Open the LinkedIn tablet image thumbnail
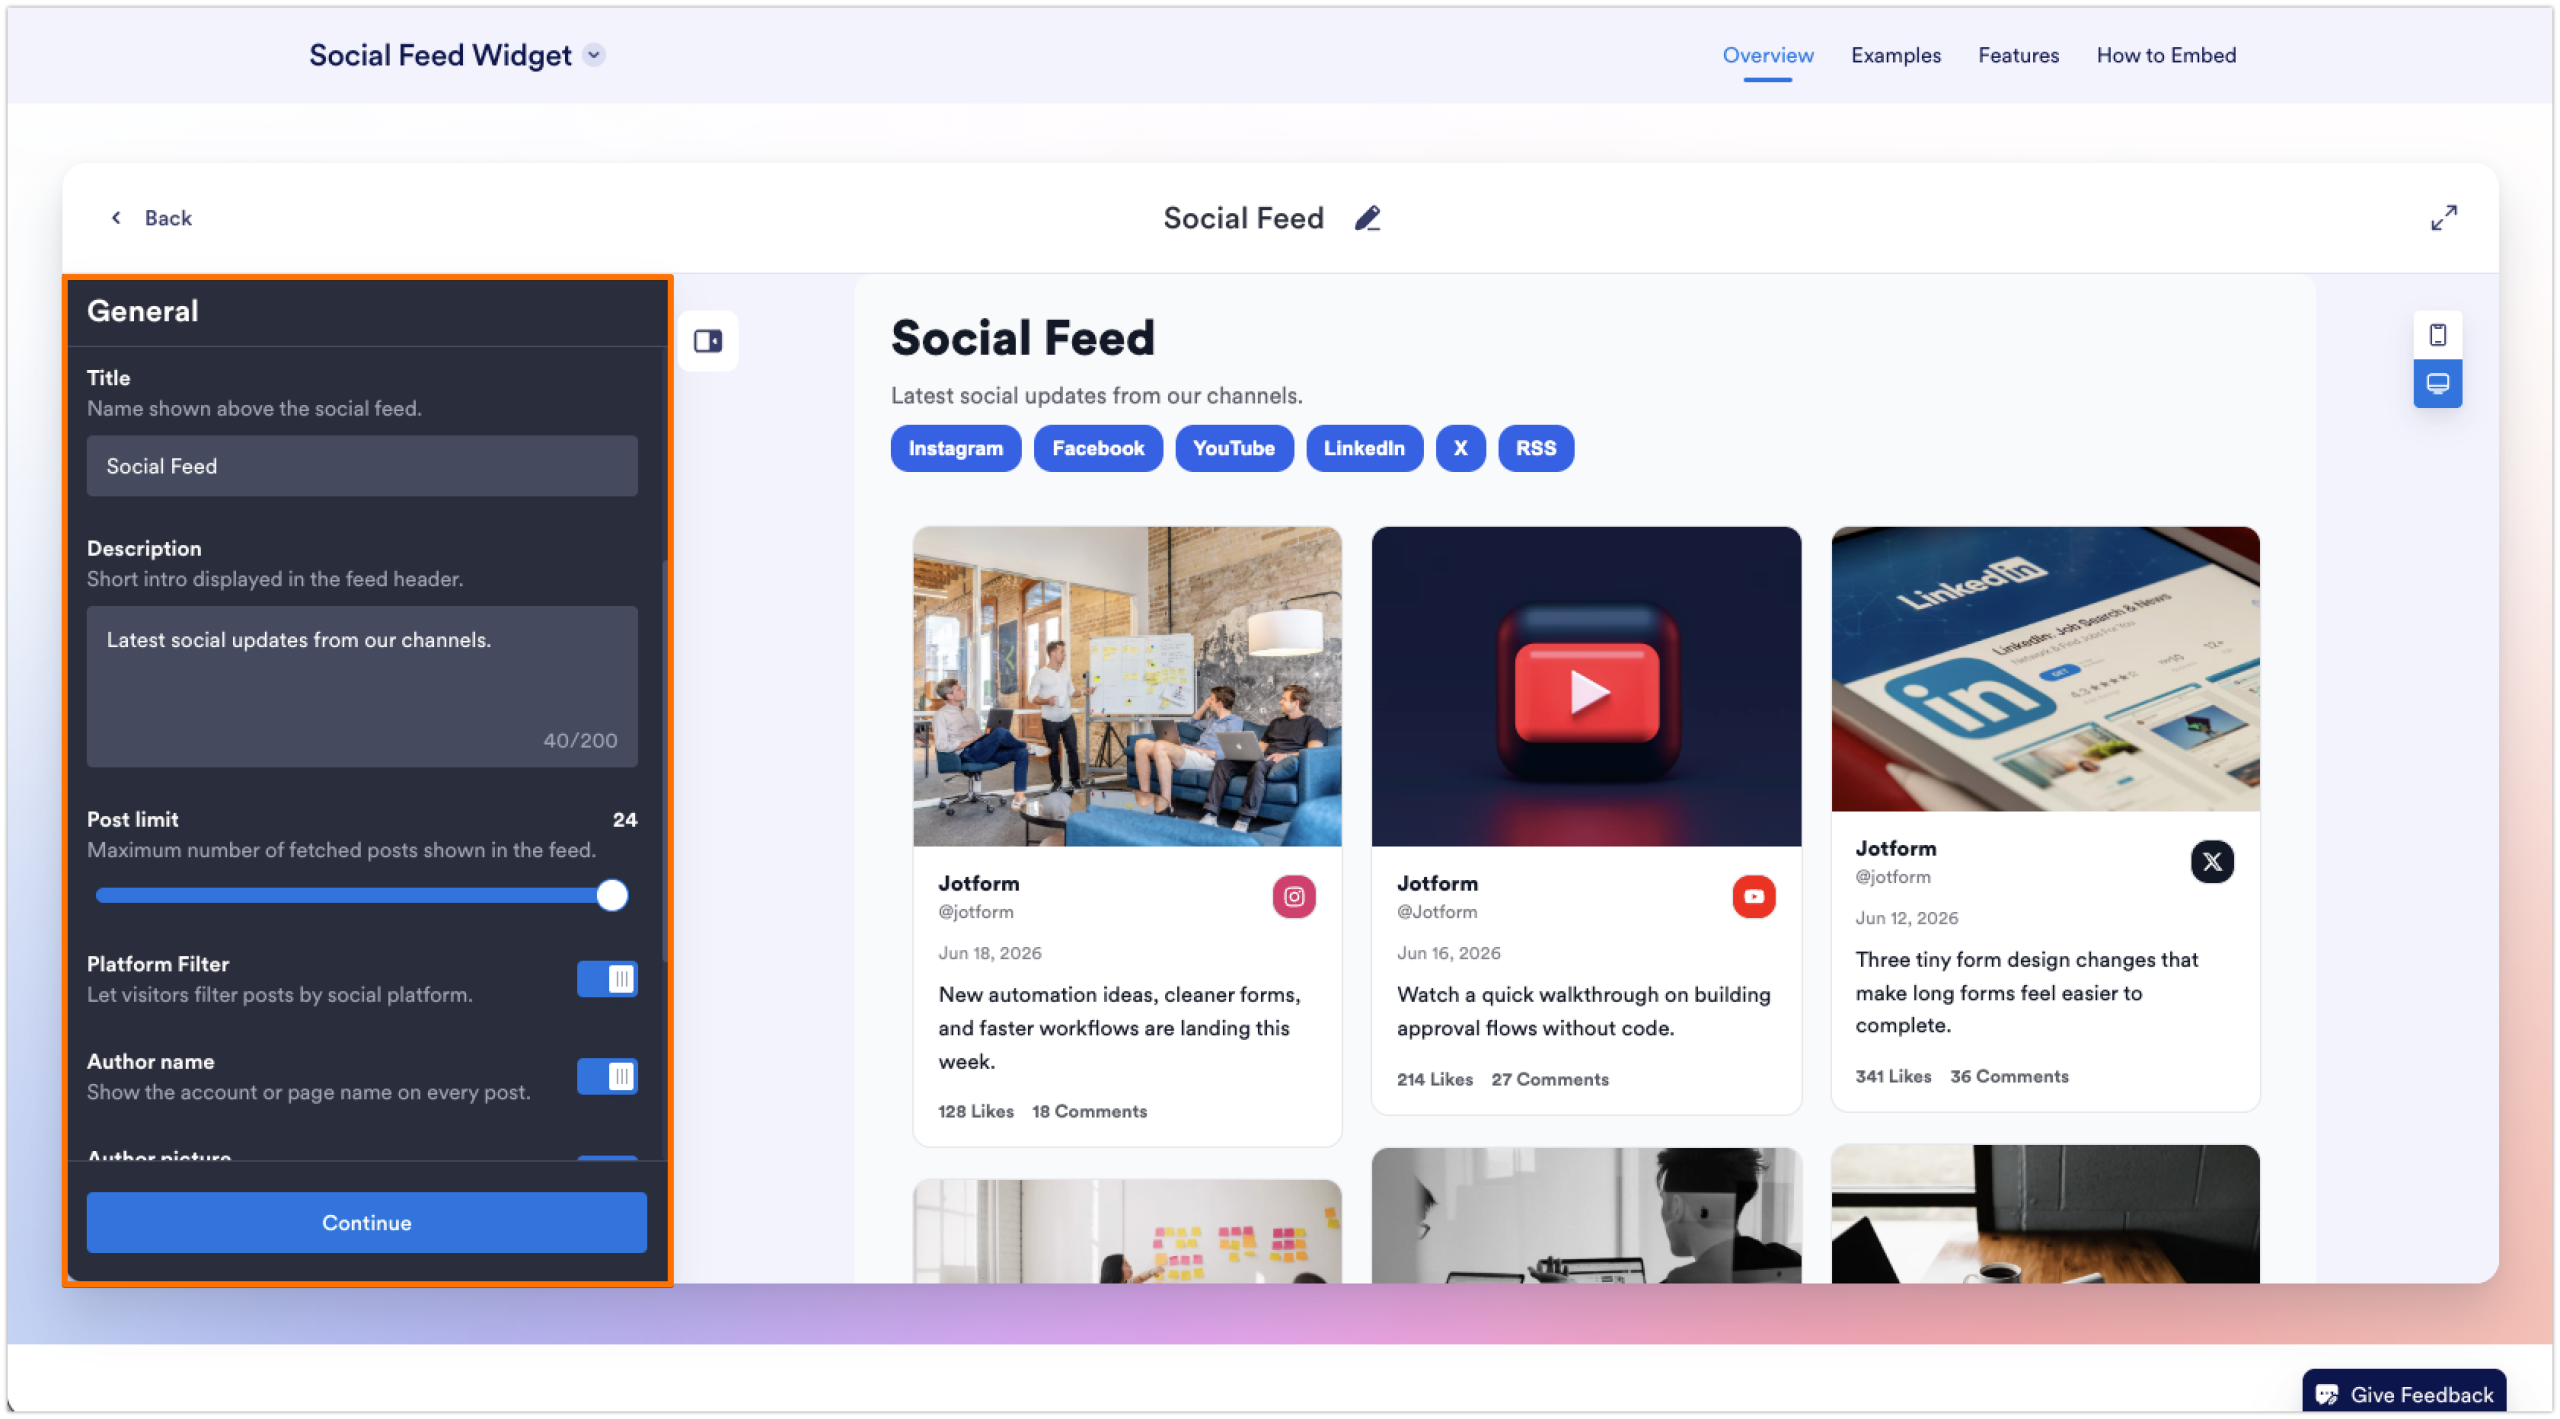The width and height of the screenshot is (2560, 1419). (x=2045, y=670)
